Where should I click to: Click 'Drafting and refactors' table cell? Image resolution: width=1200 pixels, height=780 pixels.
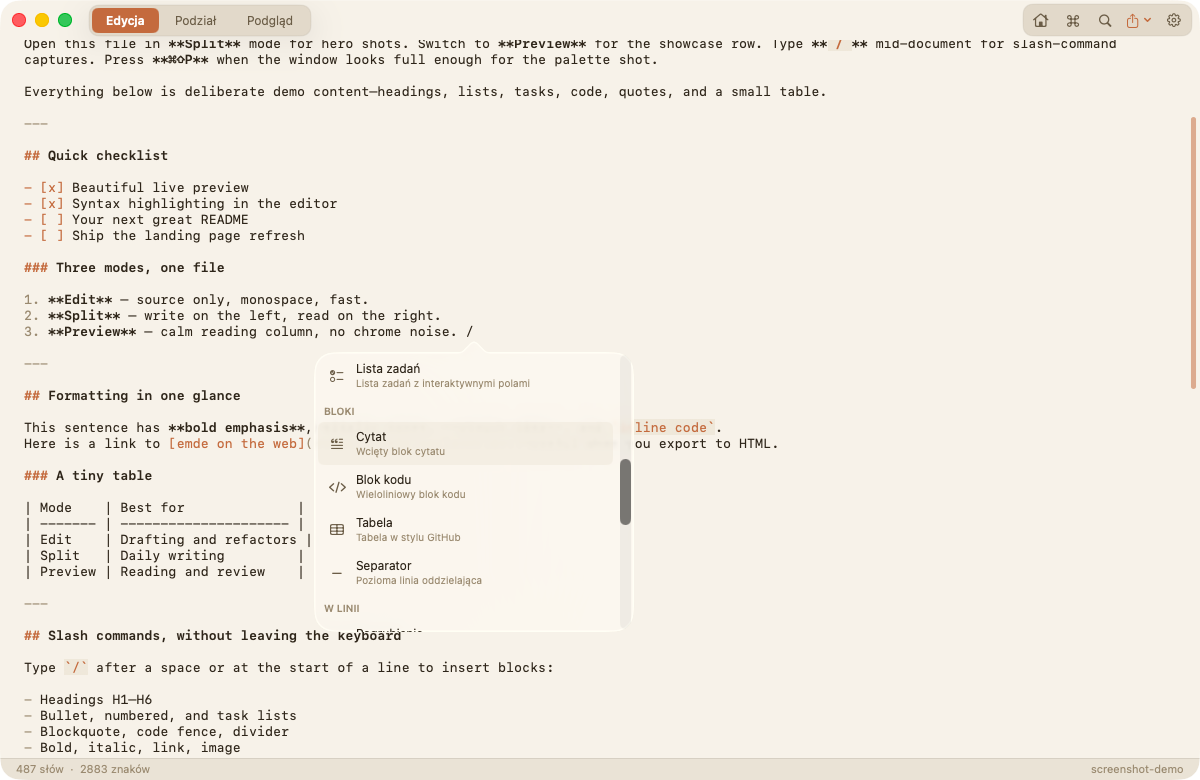pyautogui.click(x=208, y=539)
